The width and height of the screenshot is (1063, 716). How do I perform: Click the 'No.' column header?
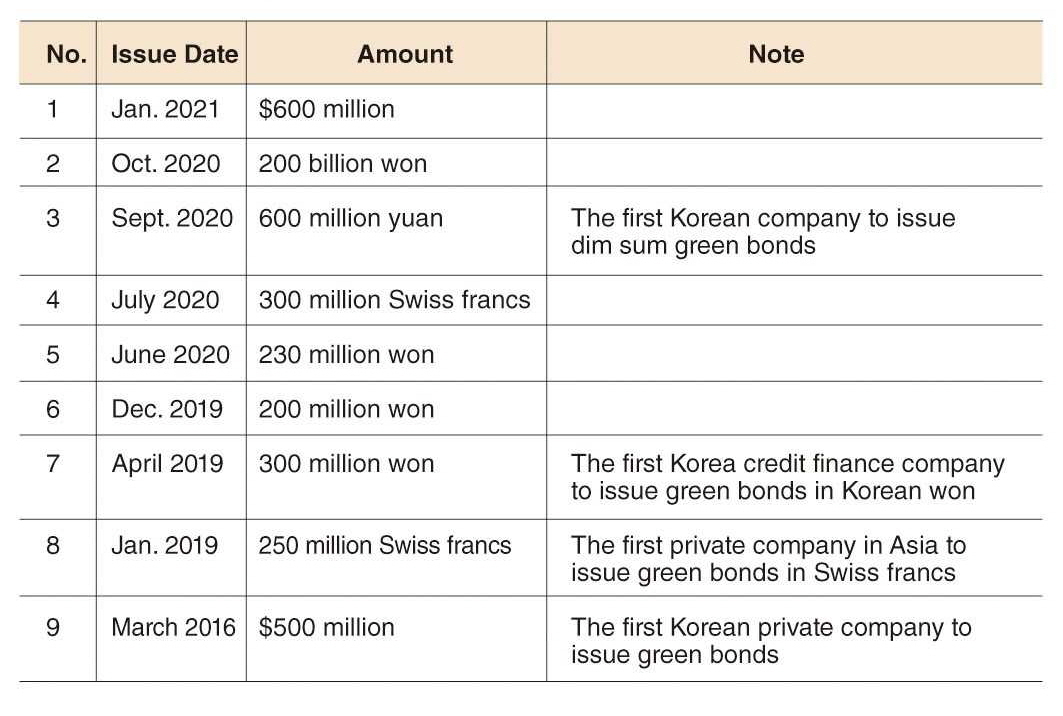66,54
